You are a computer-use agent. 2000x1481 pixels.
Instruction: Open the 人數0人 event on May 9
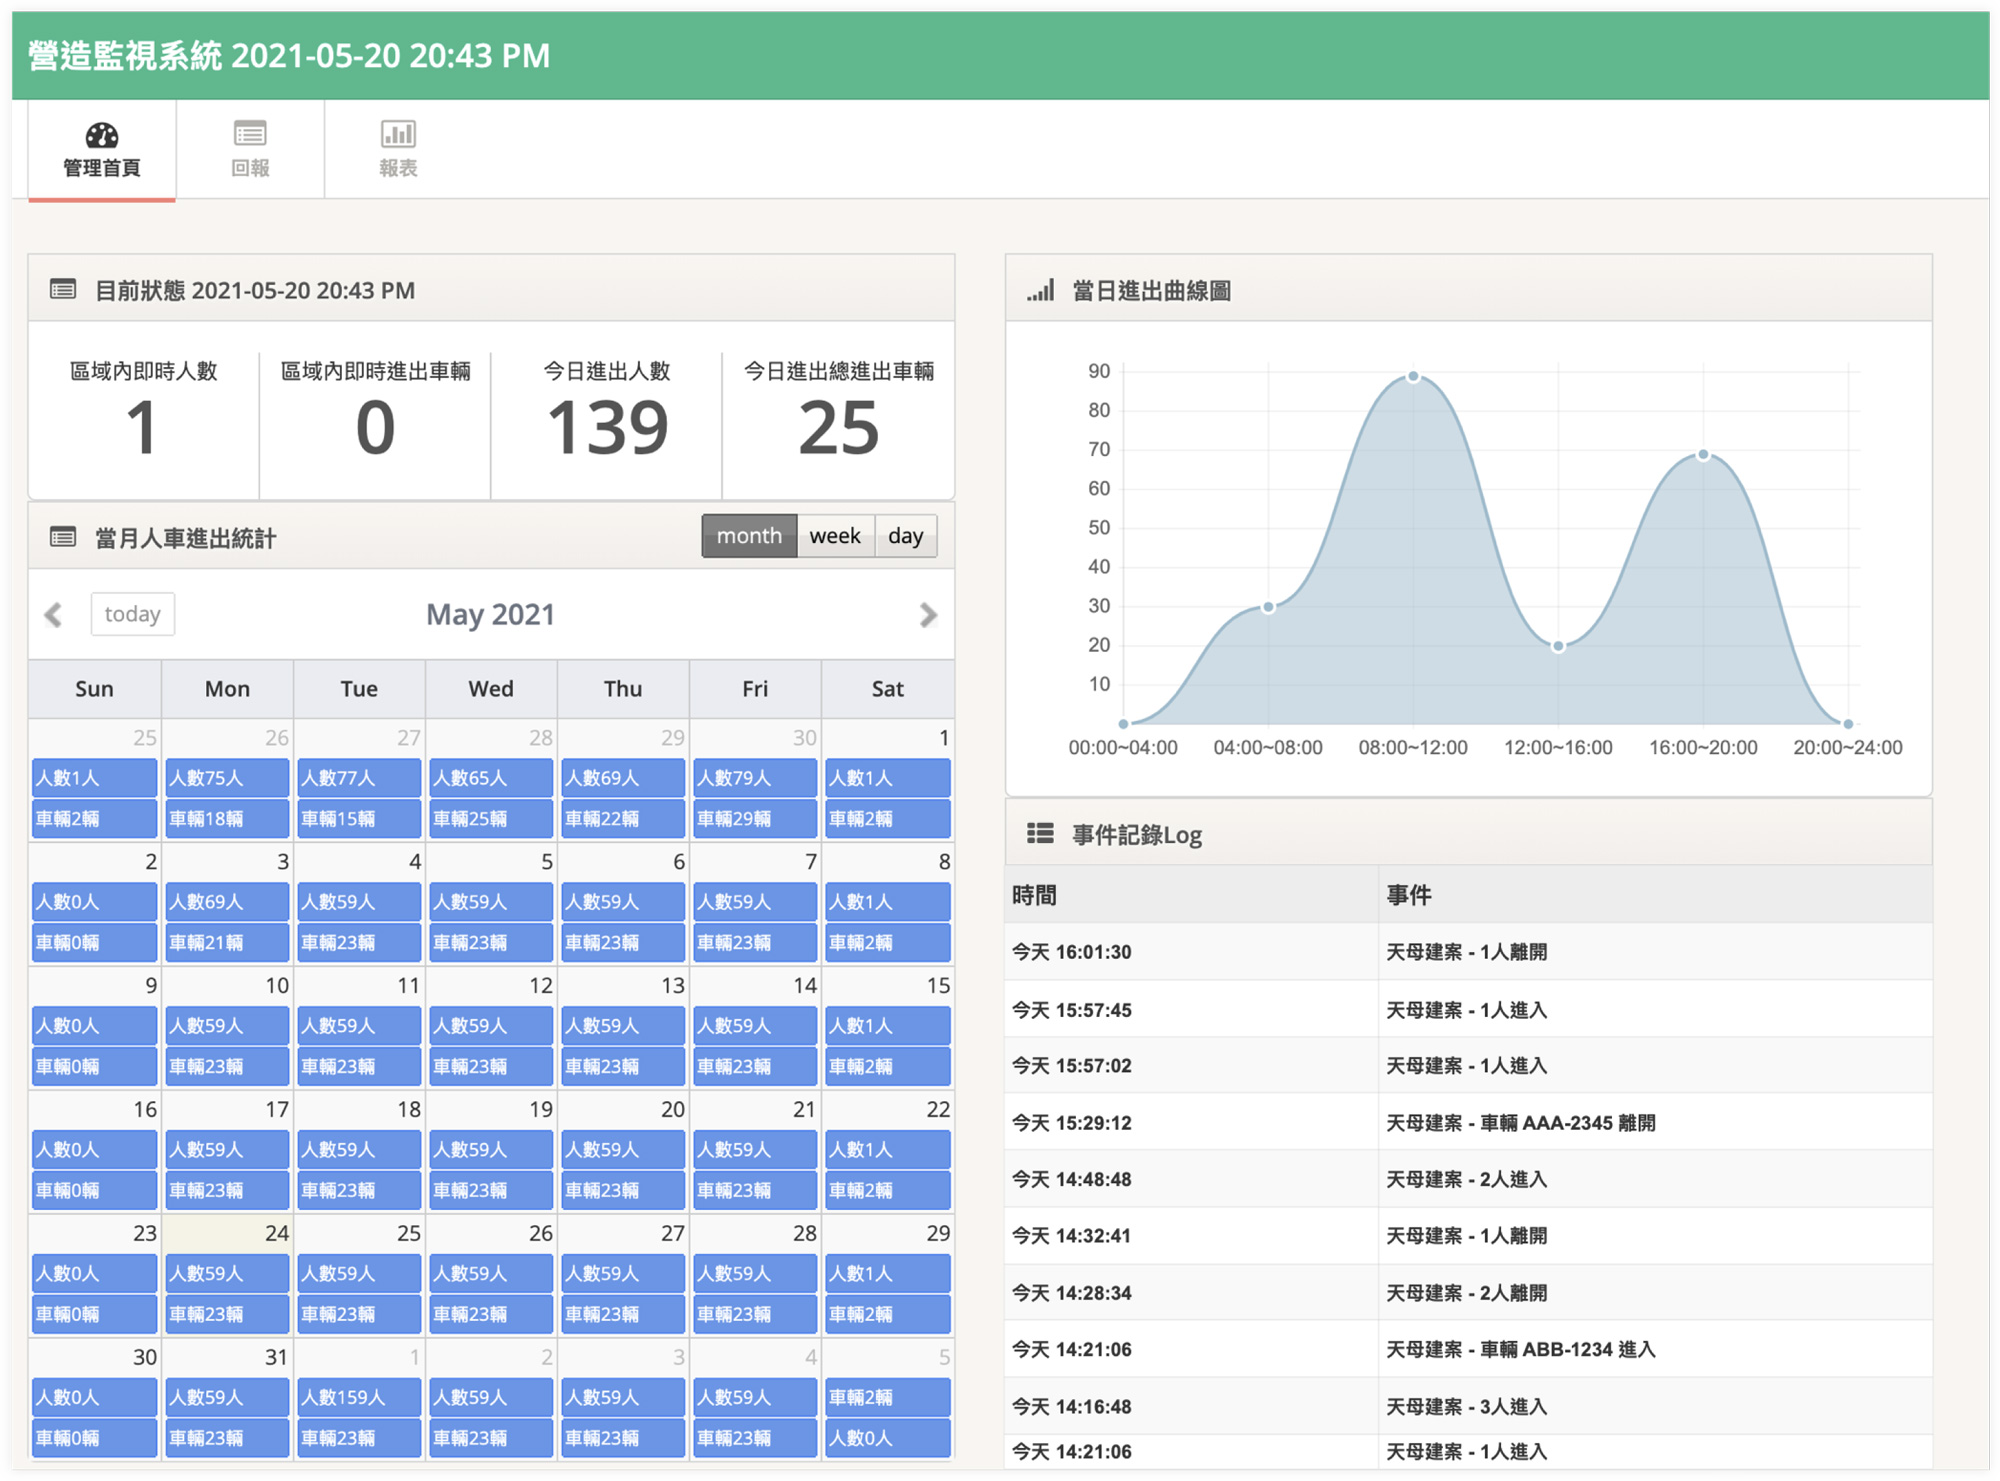tap(95, 1026)
